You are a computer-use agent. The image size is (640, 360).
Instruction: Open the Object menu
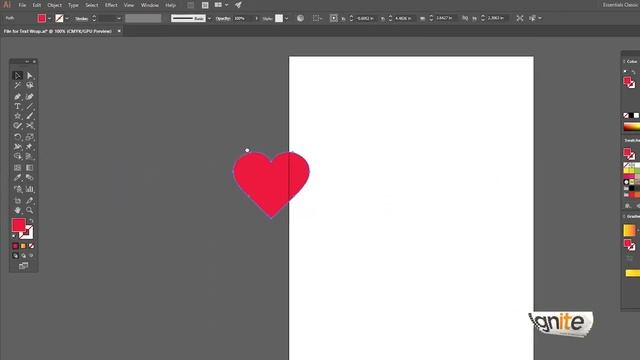point(54,5)
